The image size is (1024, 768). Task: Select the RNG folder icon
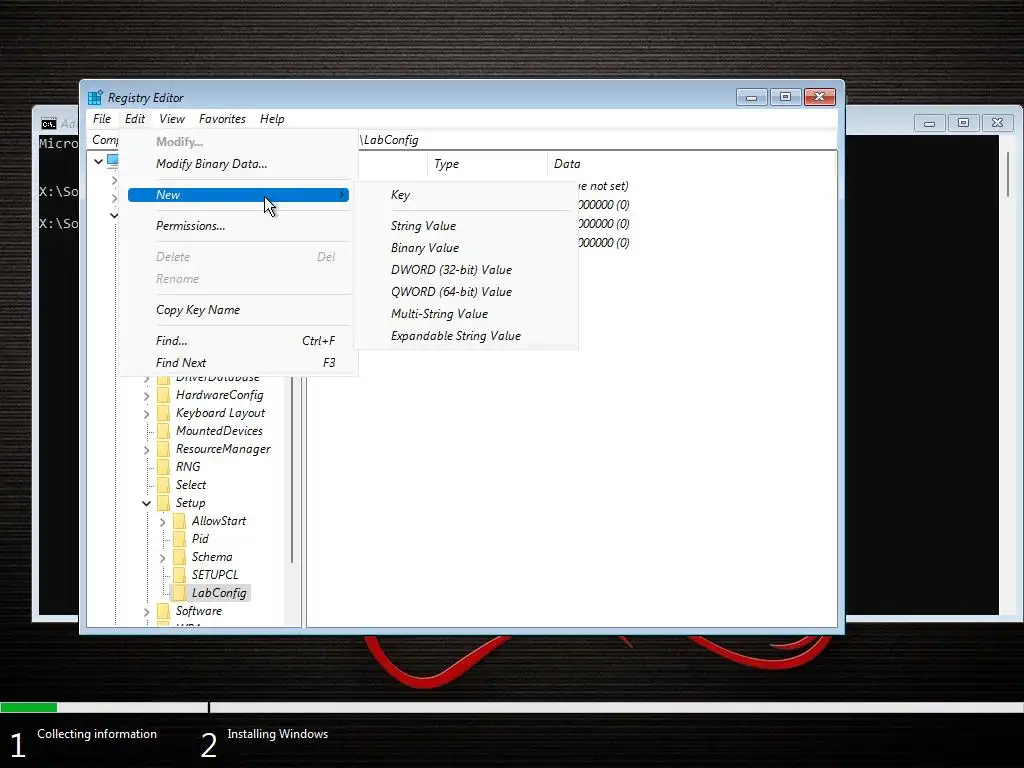[x=163, y=467]
